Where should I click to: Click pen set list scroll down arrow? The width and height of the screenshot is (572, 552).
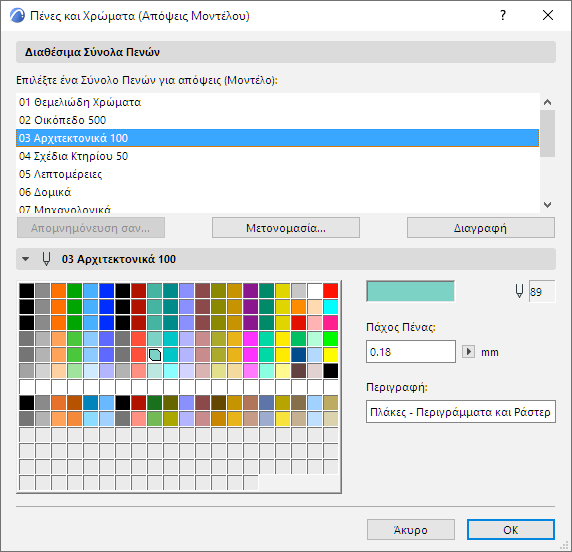pos(547,205)
